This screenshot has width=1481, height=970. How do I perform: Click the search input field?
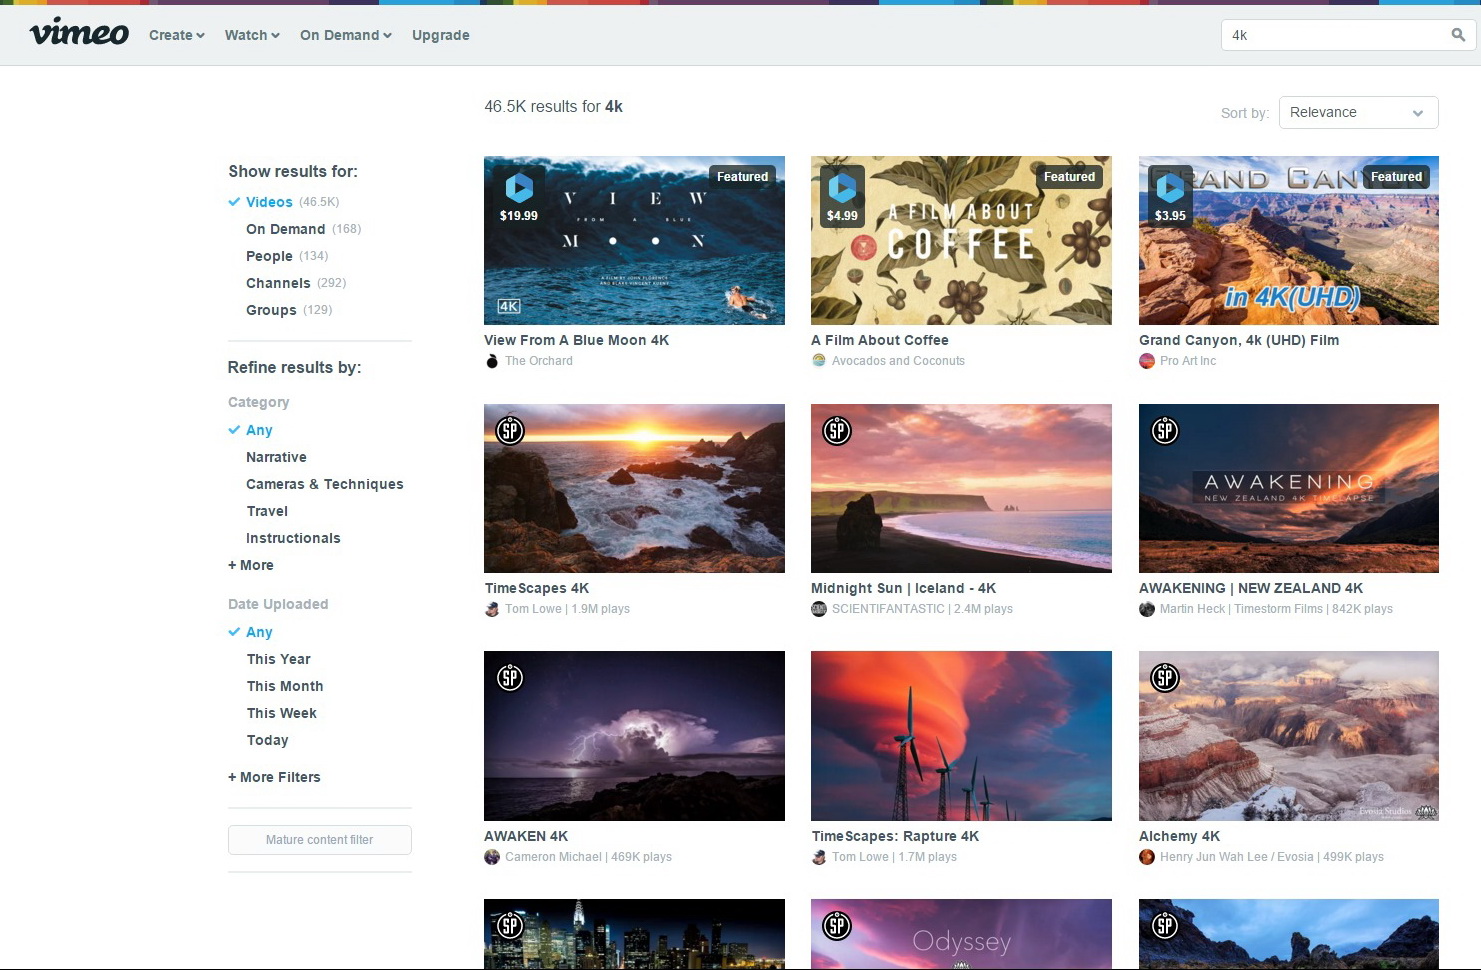1335,35
